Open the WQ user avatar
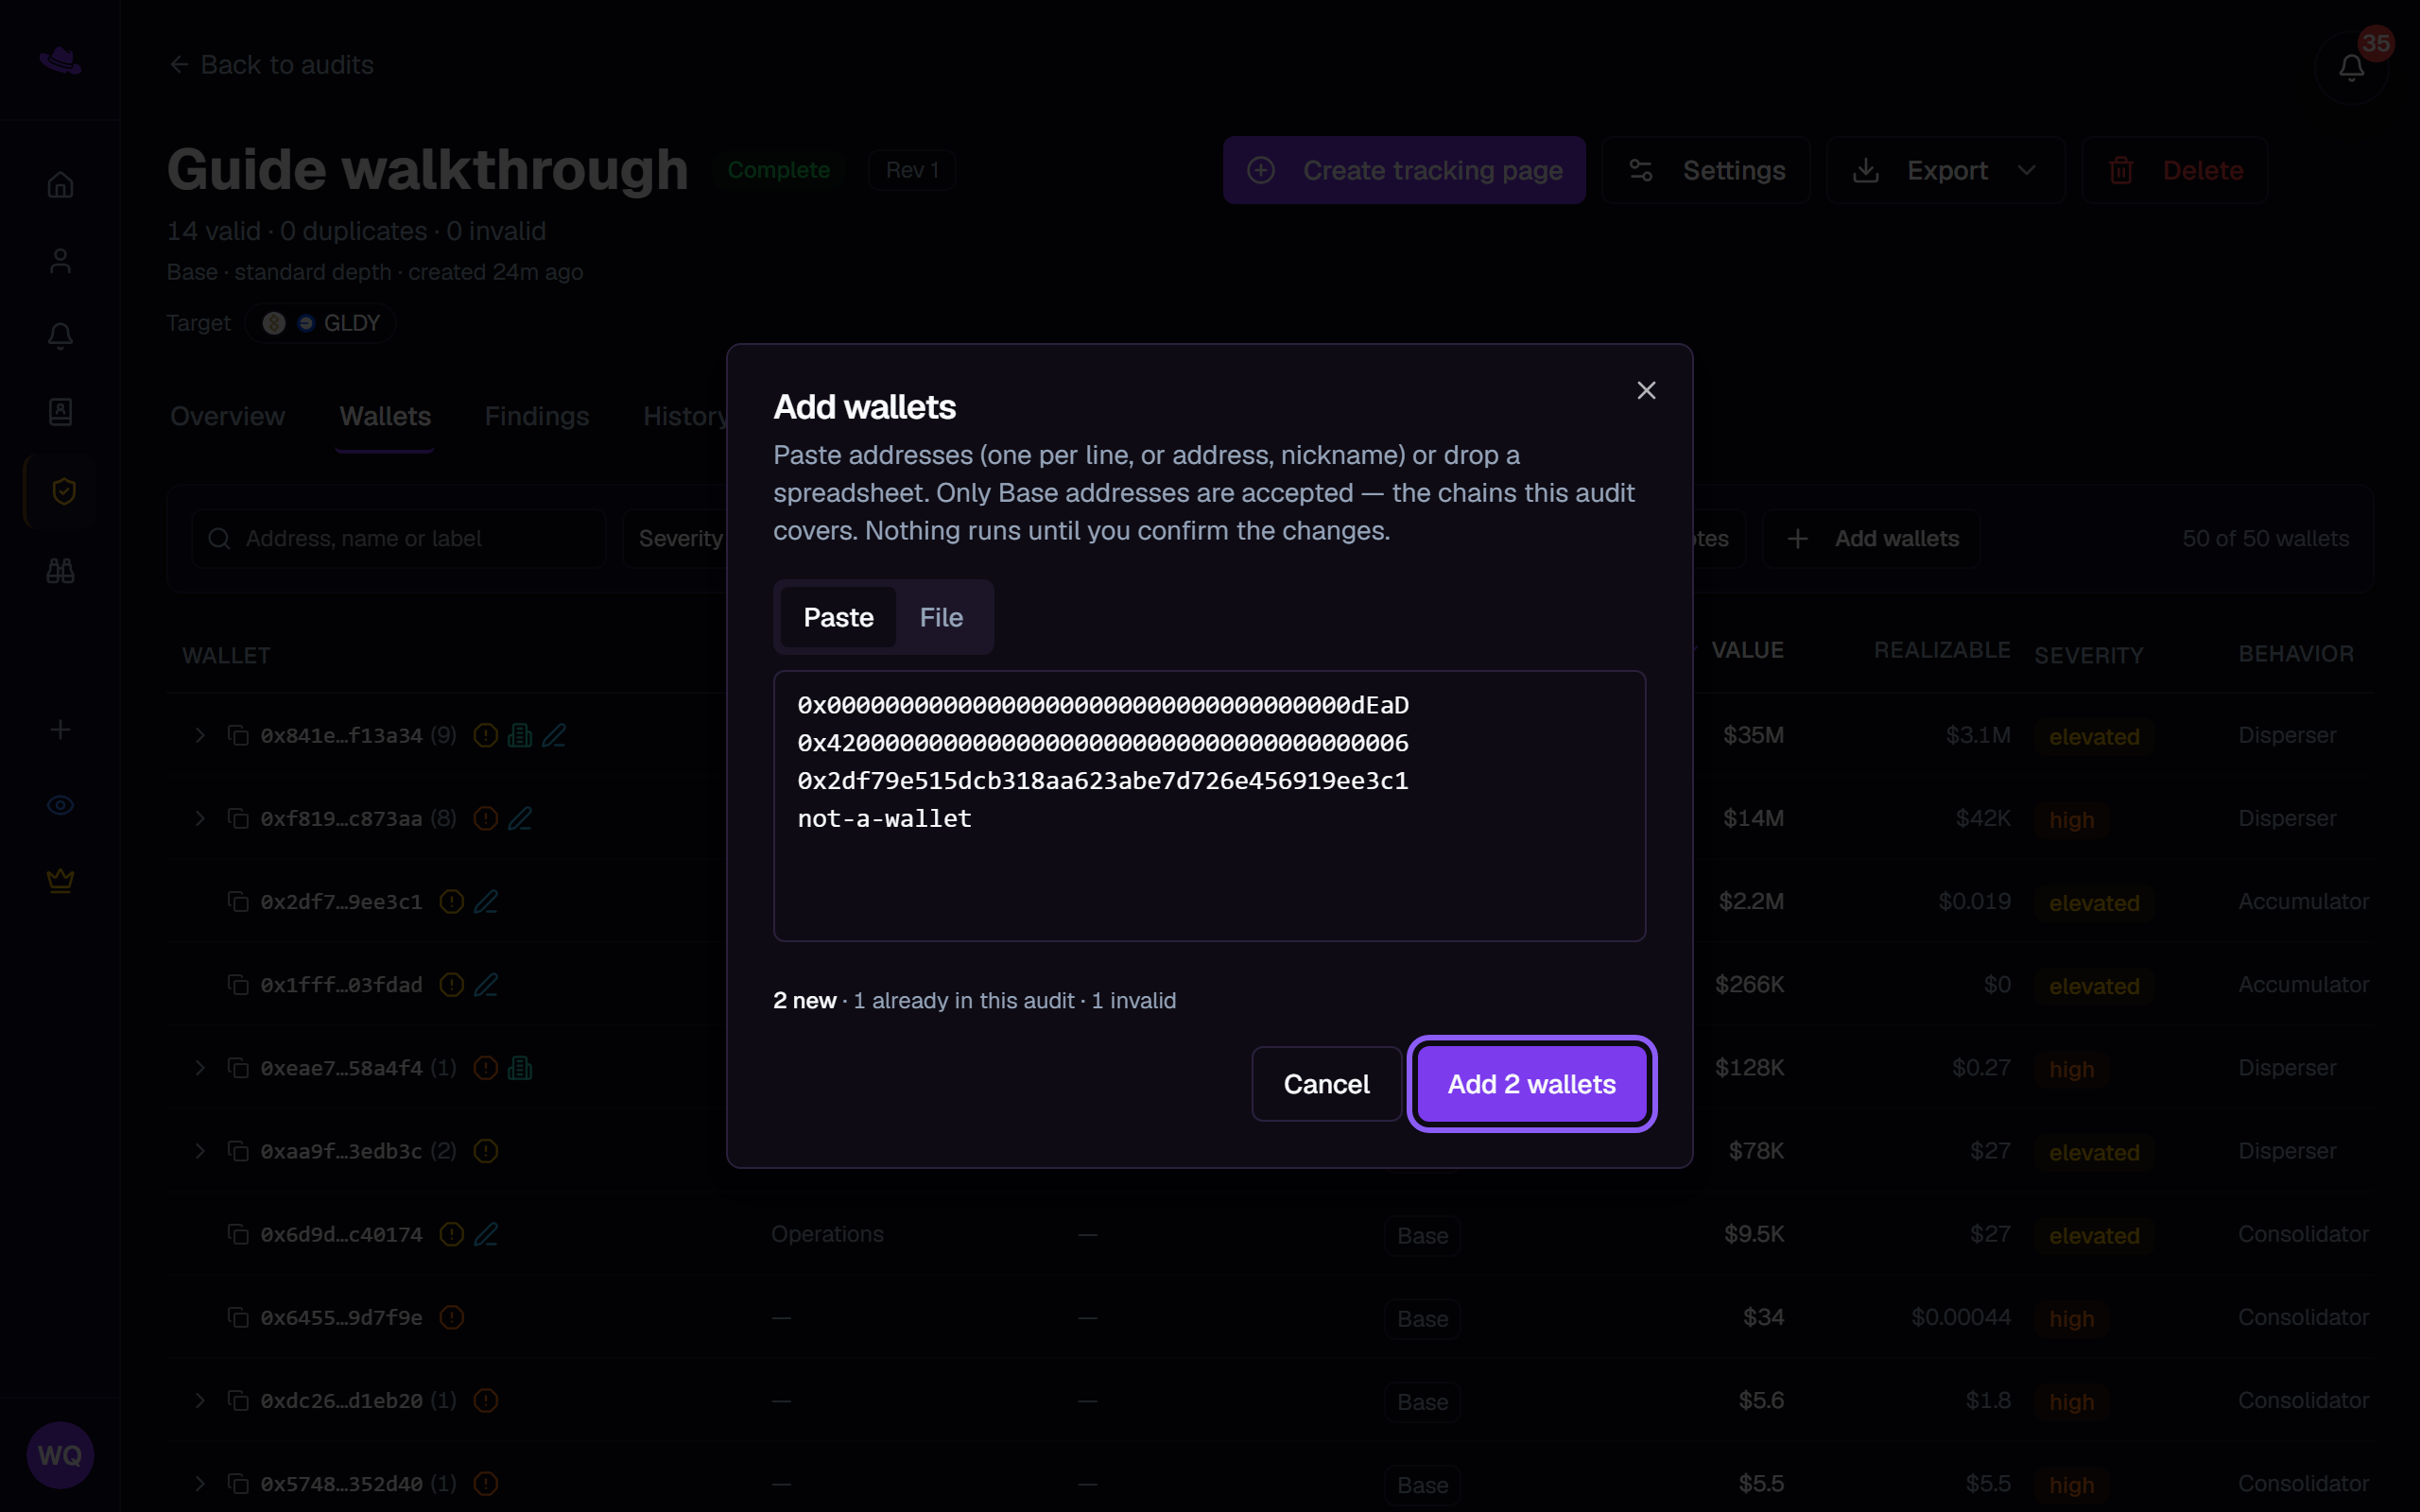 tap(60, 1455)
